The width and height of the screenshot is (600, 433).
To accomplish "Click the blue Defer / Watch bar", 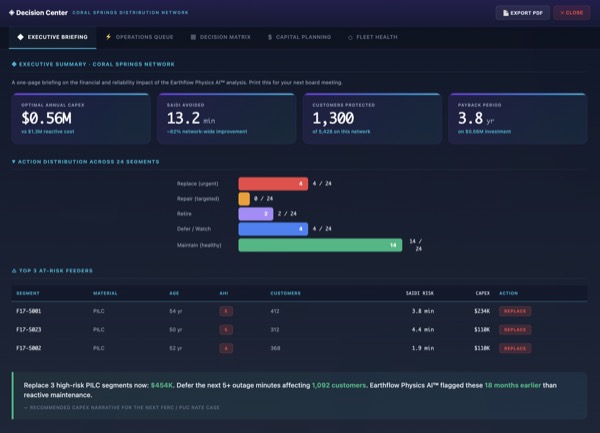I will 273,229.
